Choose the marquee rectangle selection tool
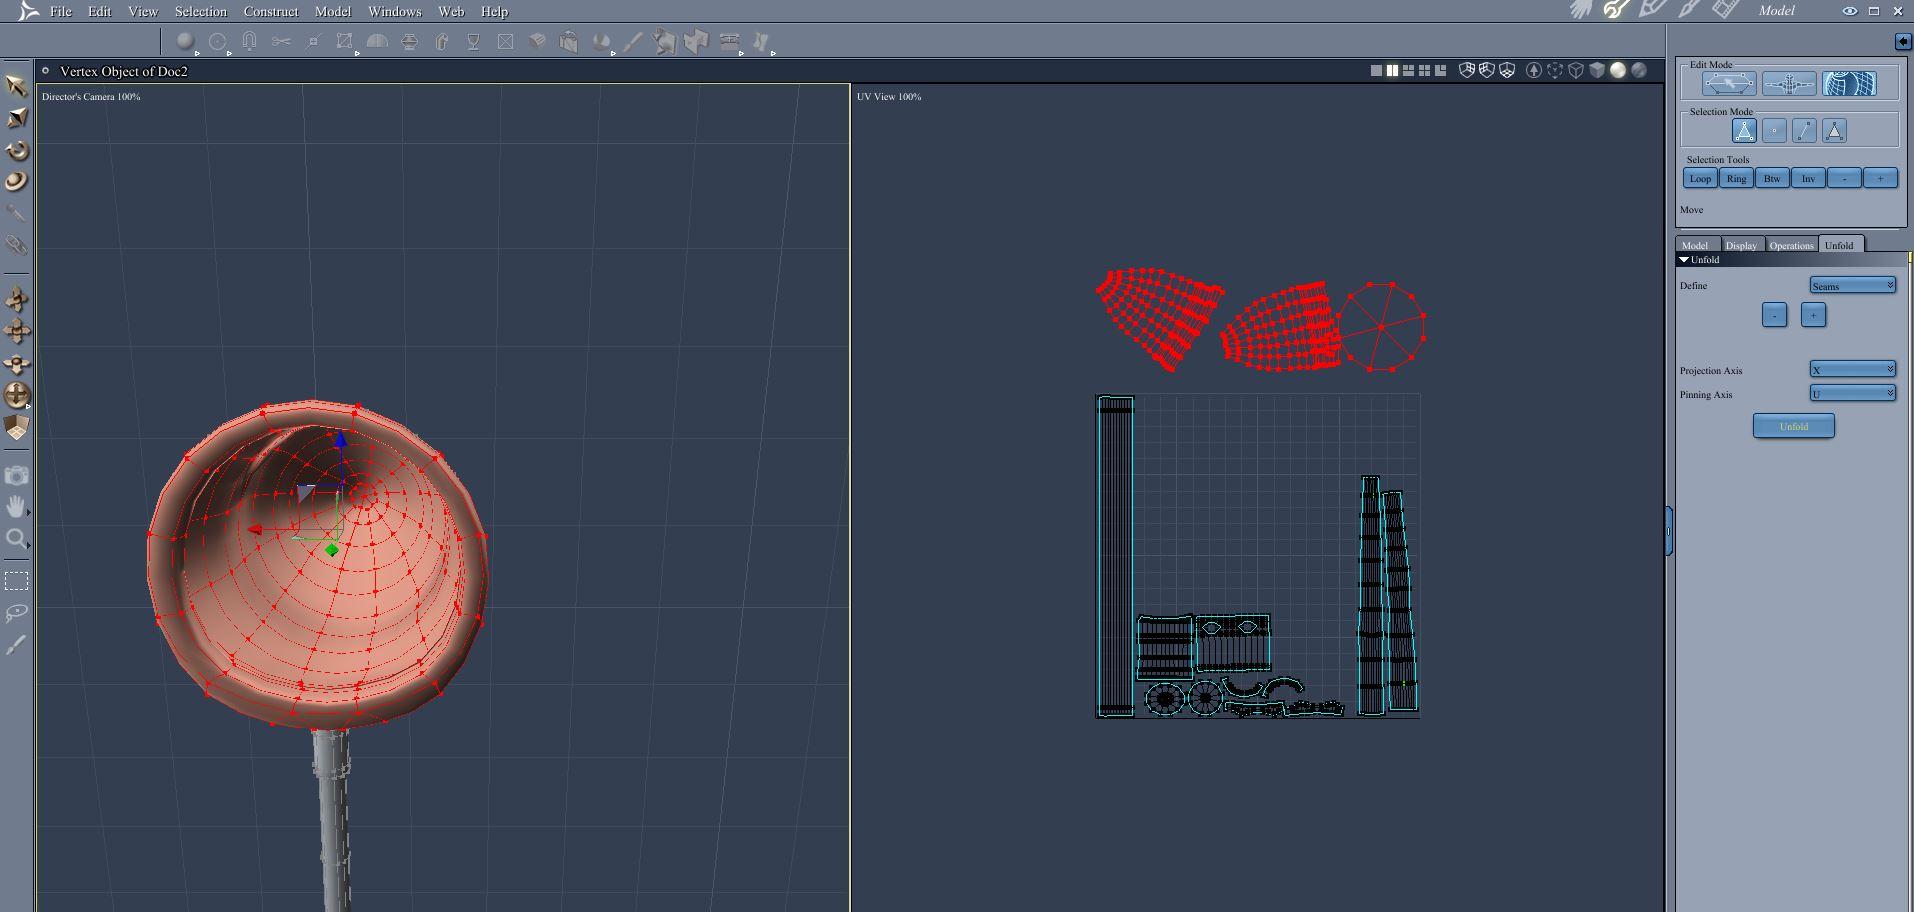Viewport: 1914px width, 912px height. point(17,581)
